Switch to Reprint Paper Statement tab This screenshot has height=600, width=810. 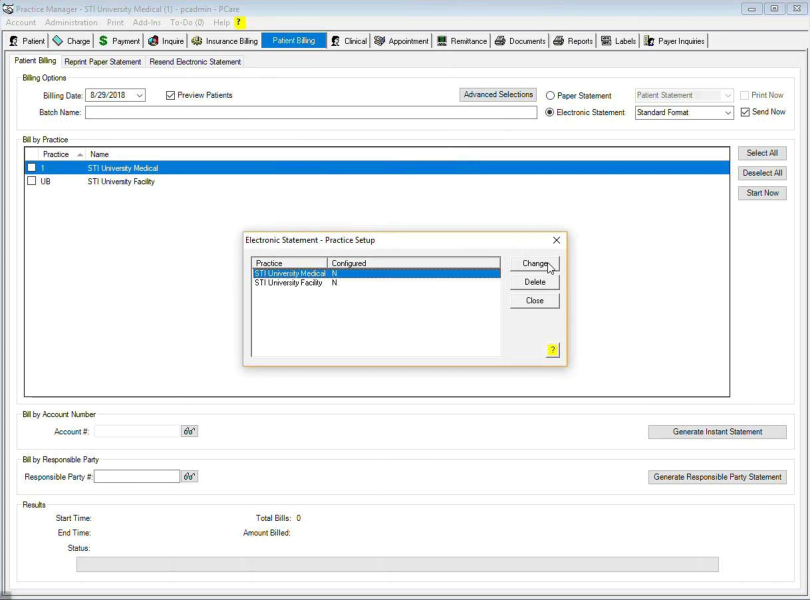[x=103, y=62]
